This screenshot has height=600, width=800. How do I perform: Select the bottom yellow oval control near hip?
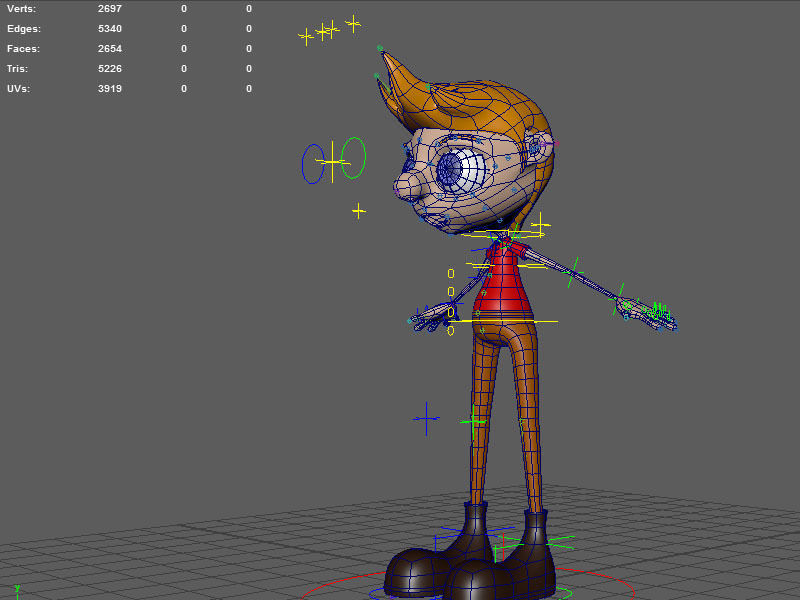coord(451,331)
